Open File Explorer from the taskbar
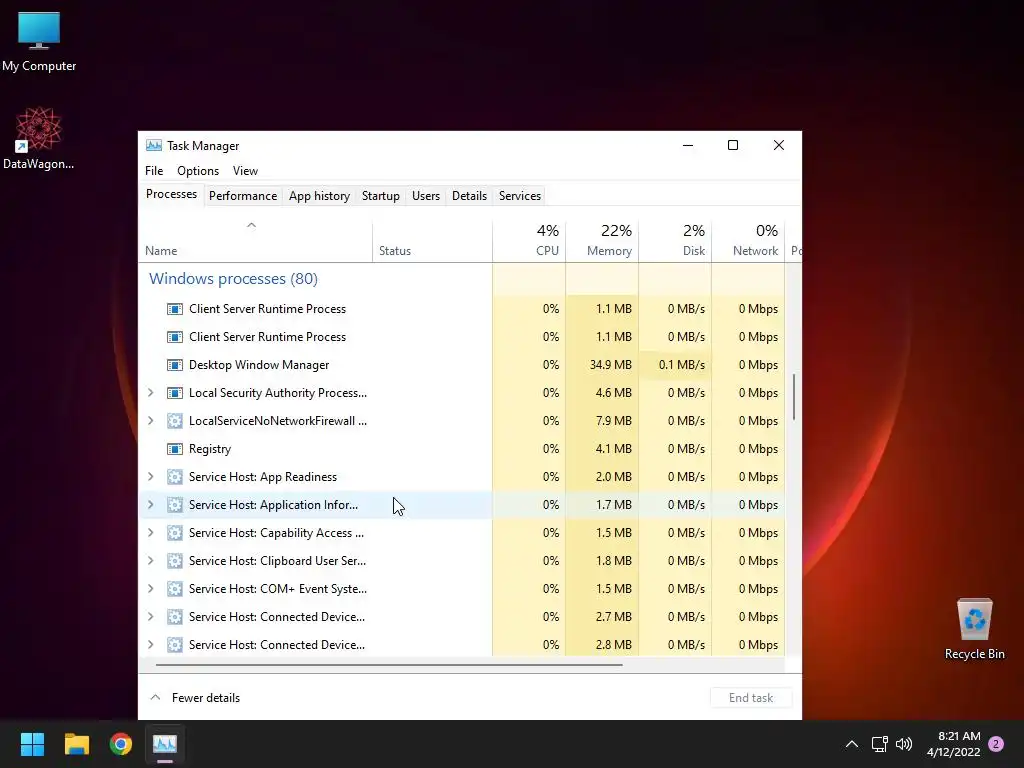Image resolution: width=1024 pixels, height=768 pixels. (x=76, y=744)
